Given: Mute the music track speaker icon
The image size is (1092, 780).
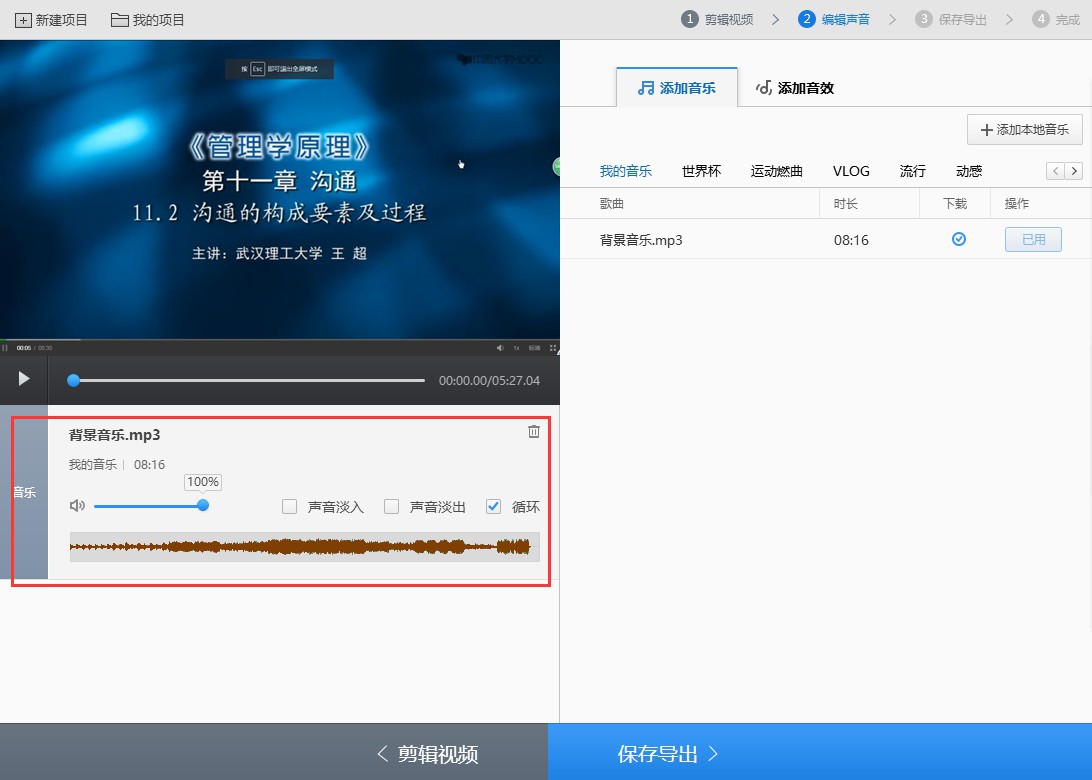Looking at the screenshot, I should tap(77, 506).
